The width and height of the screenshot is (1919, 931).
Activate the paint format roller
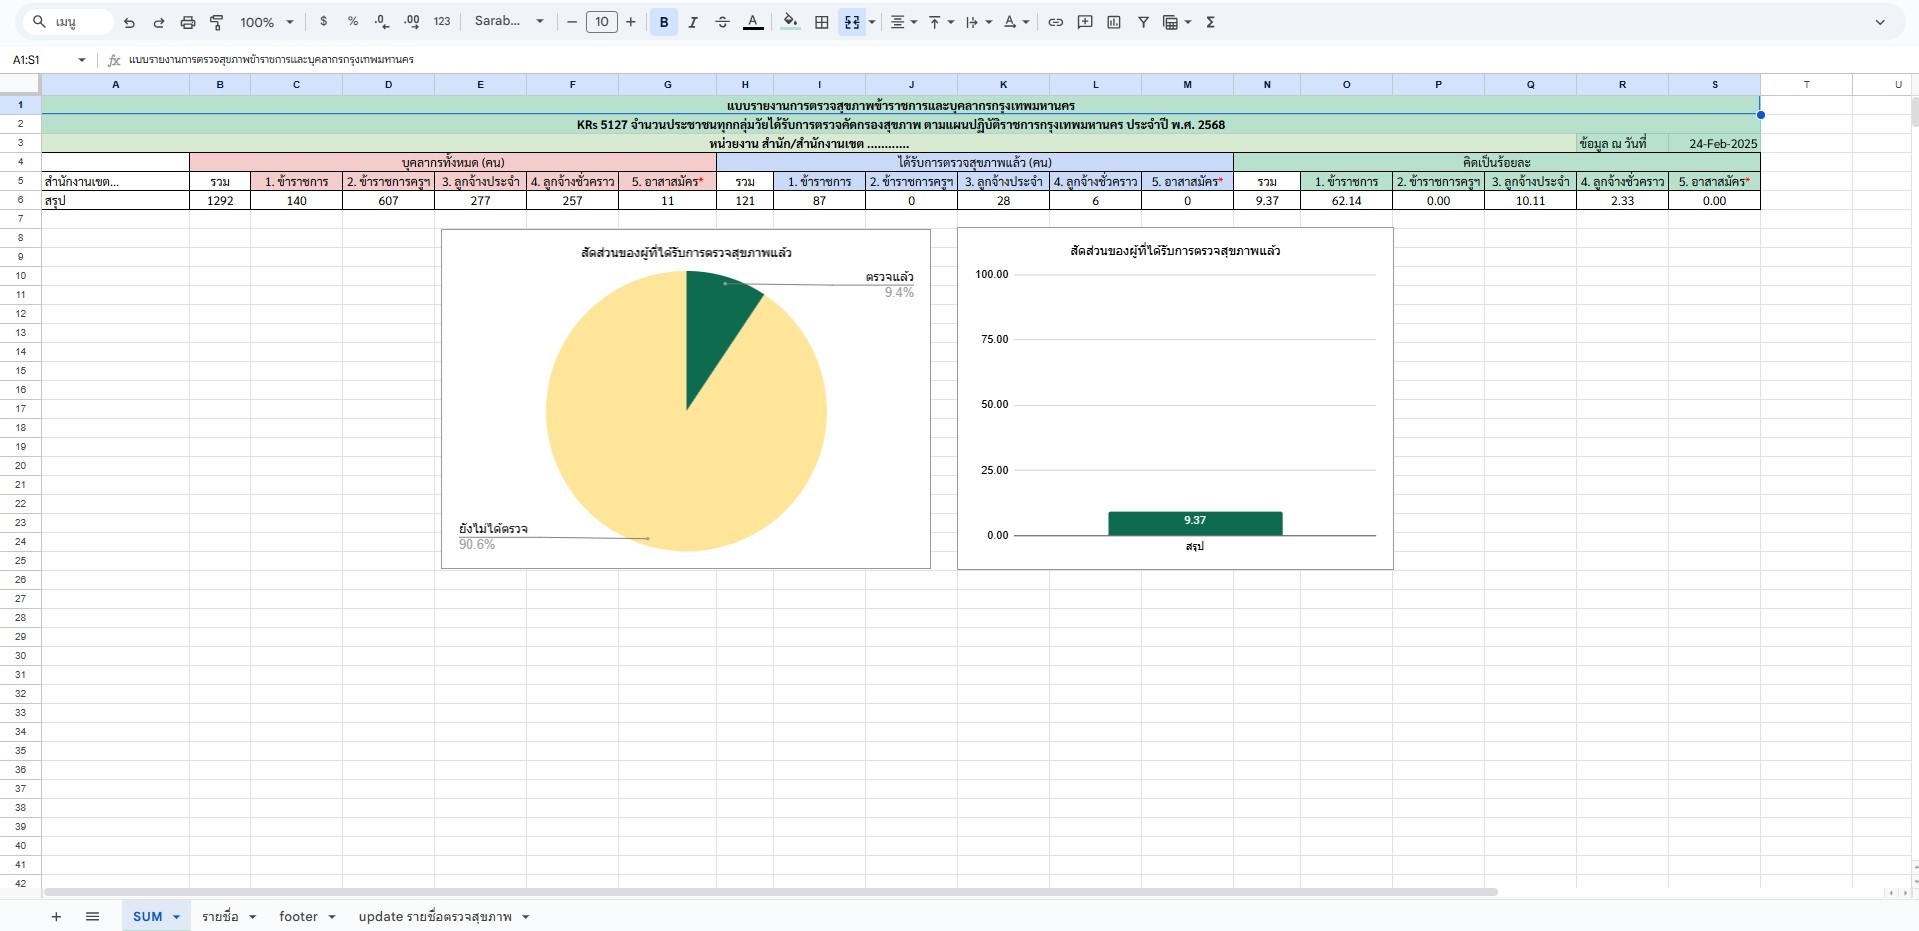click(x=216, y=22)
